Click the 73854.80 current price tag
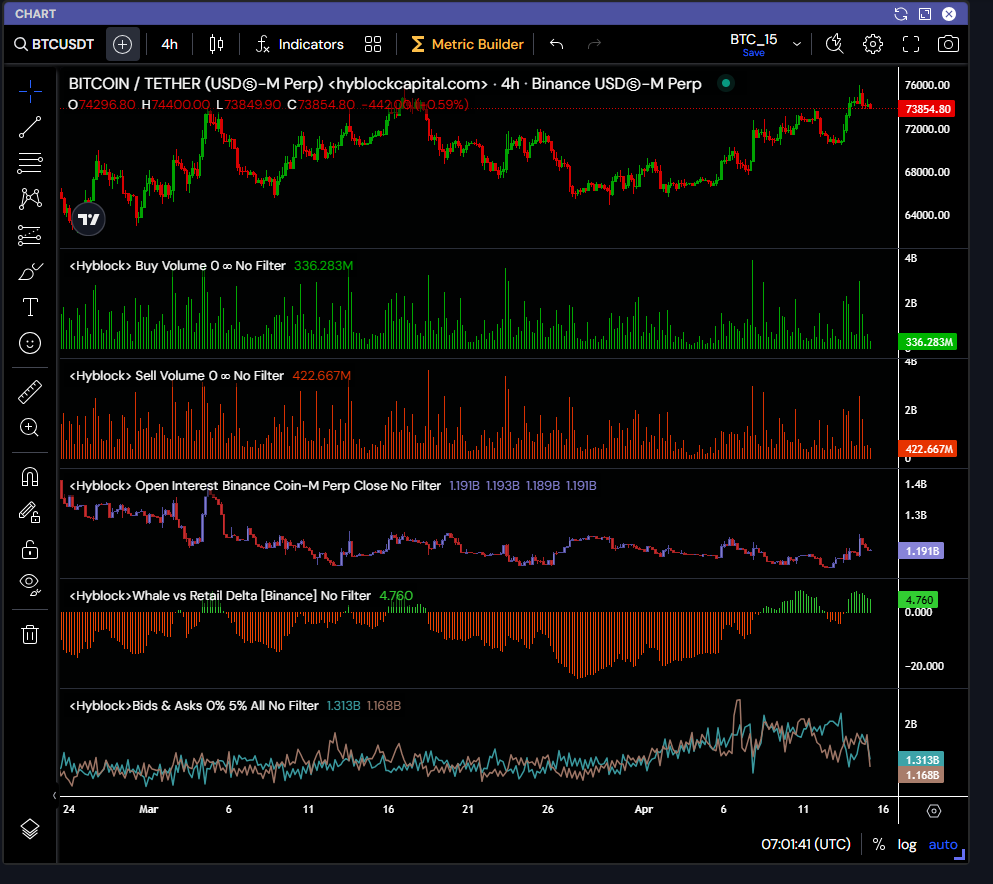This screenshot has width=993, height=884. pos(928,109)
